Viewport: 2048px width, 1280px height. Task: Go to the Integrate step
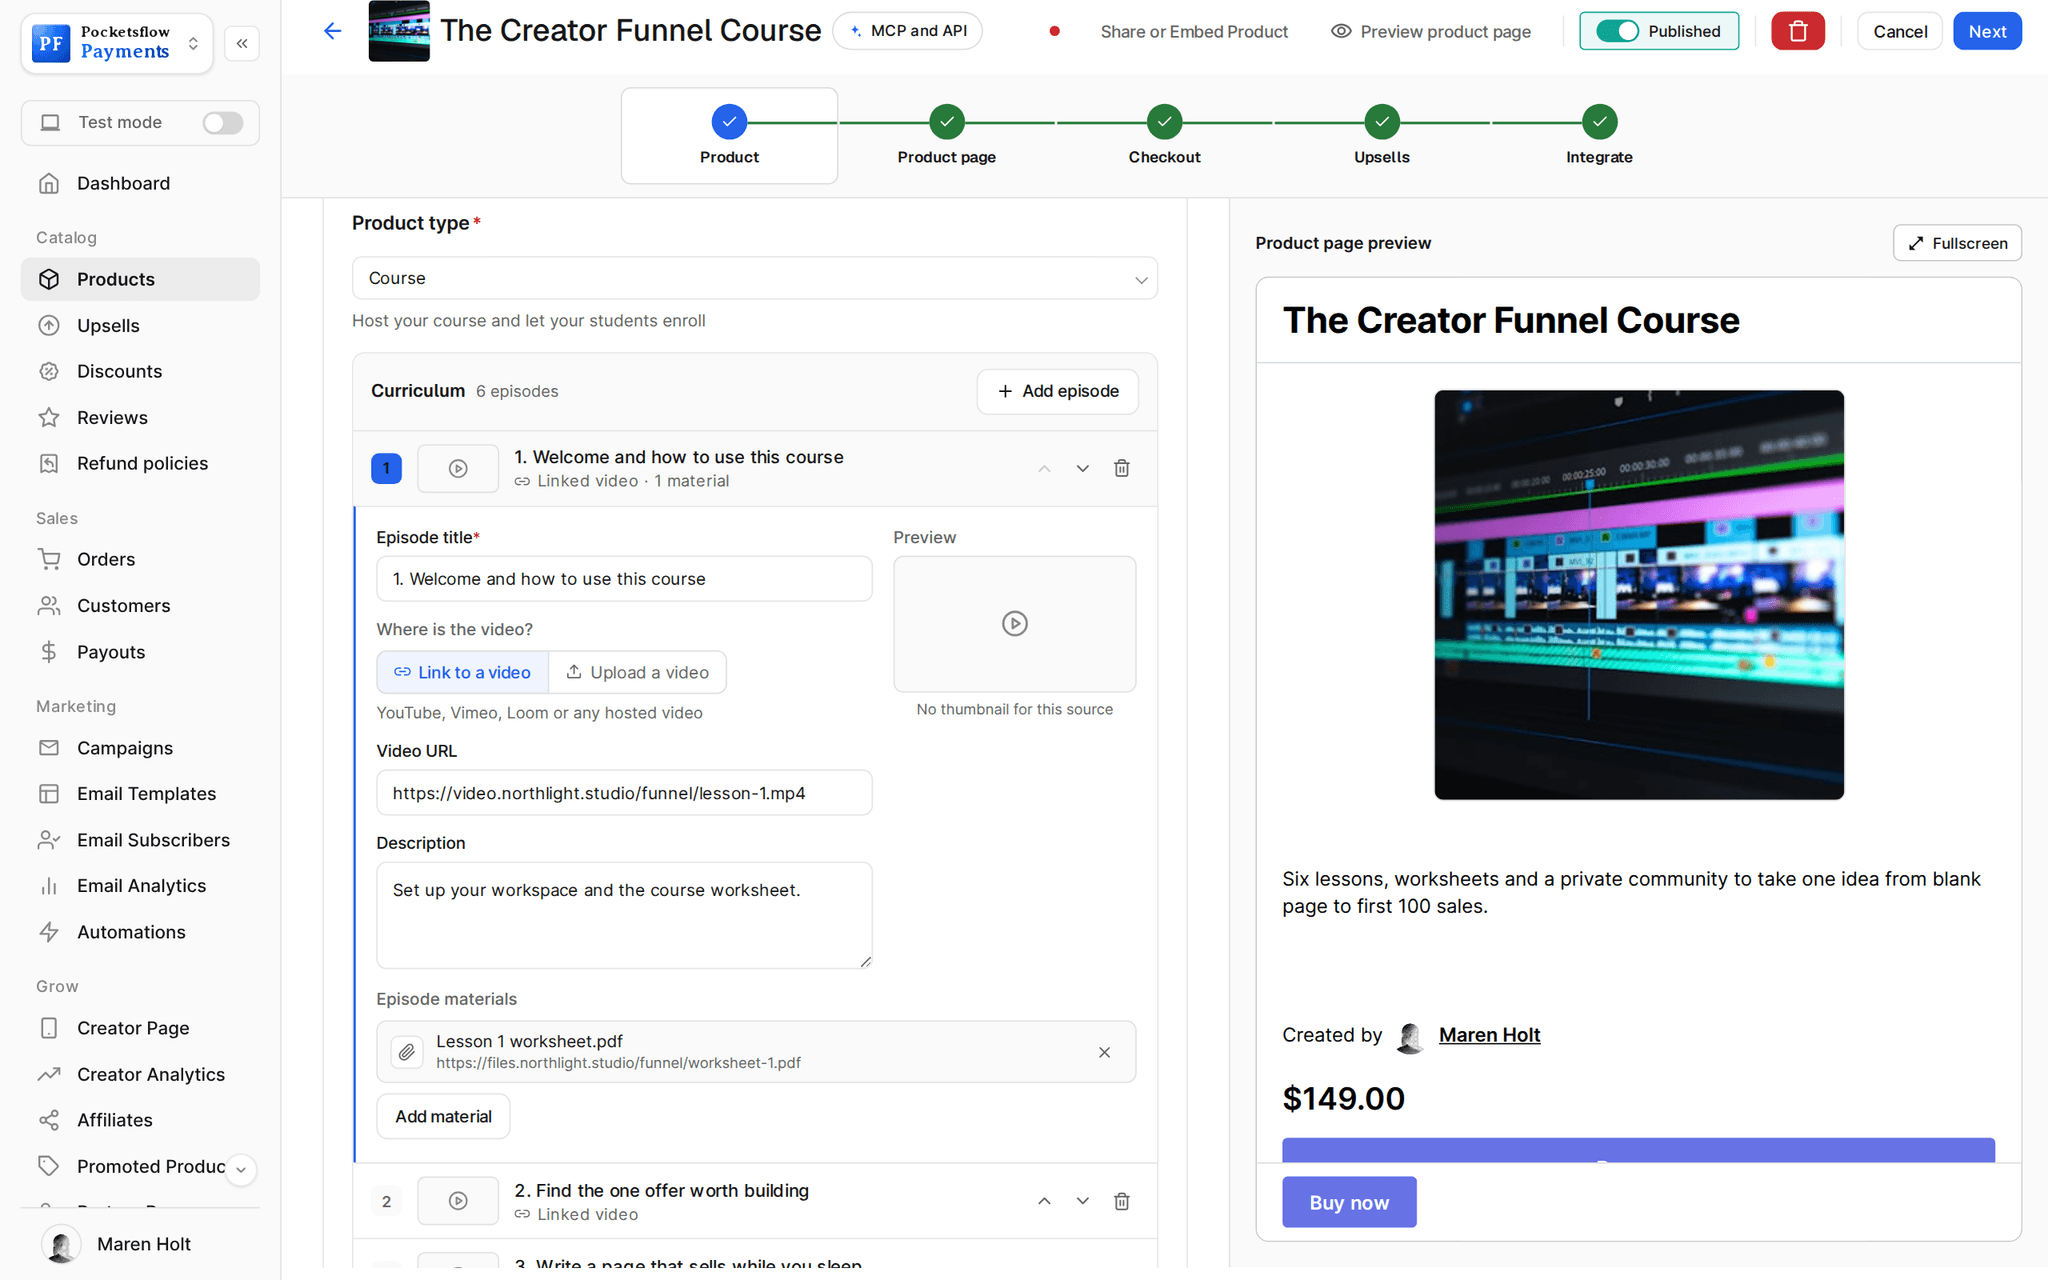[1599, 135]
